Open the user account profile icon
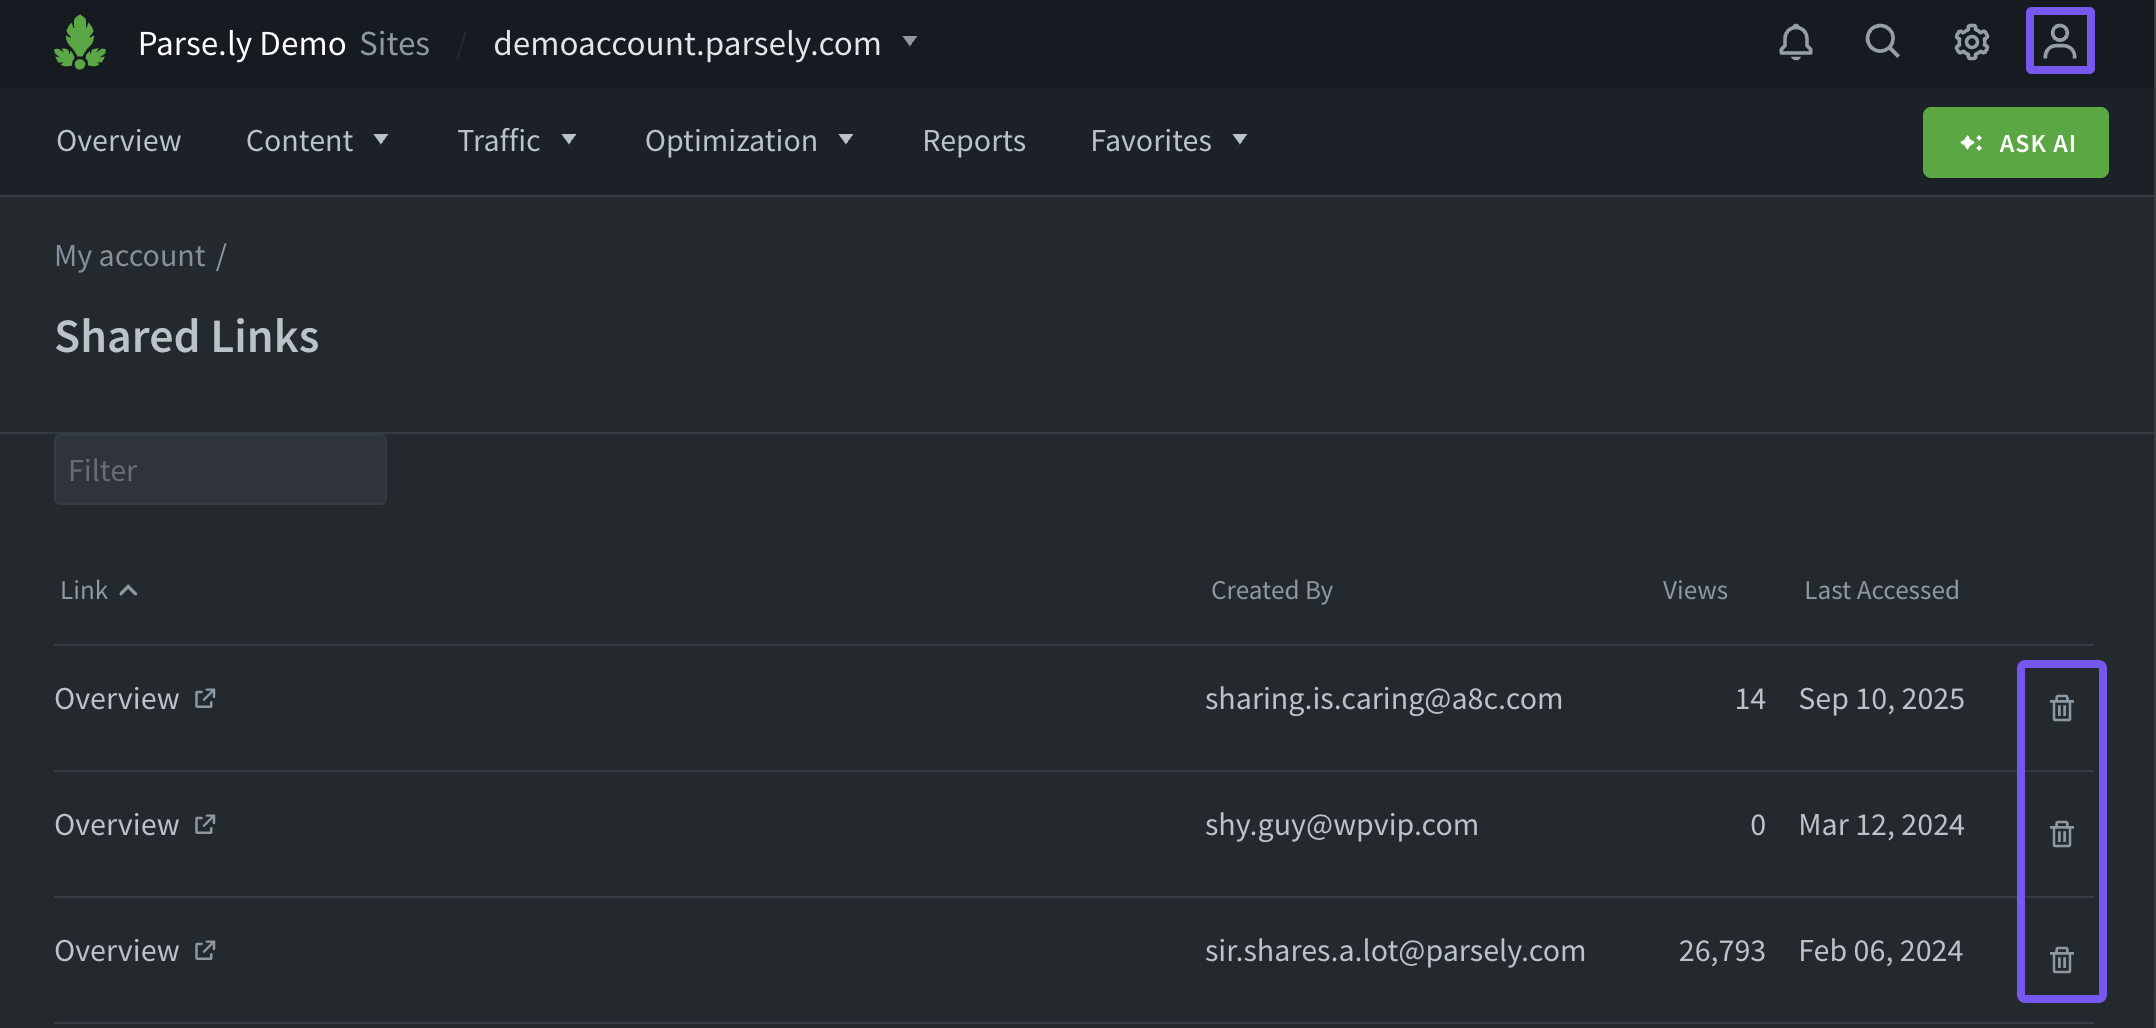 pyautogui.click(x=2059, y=42)
